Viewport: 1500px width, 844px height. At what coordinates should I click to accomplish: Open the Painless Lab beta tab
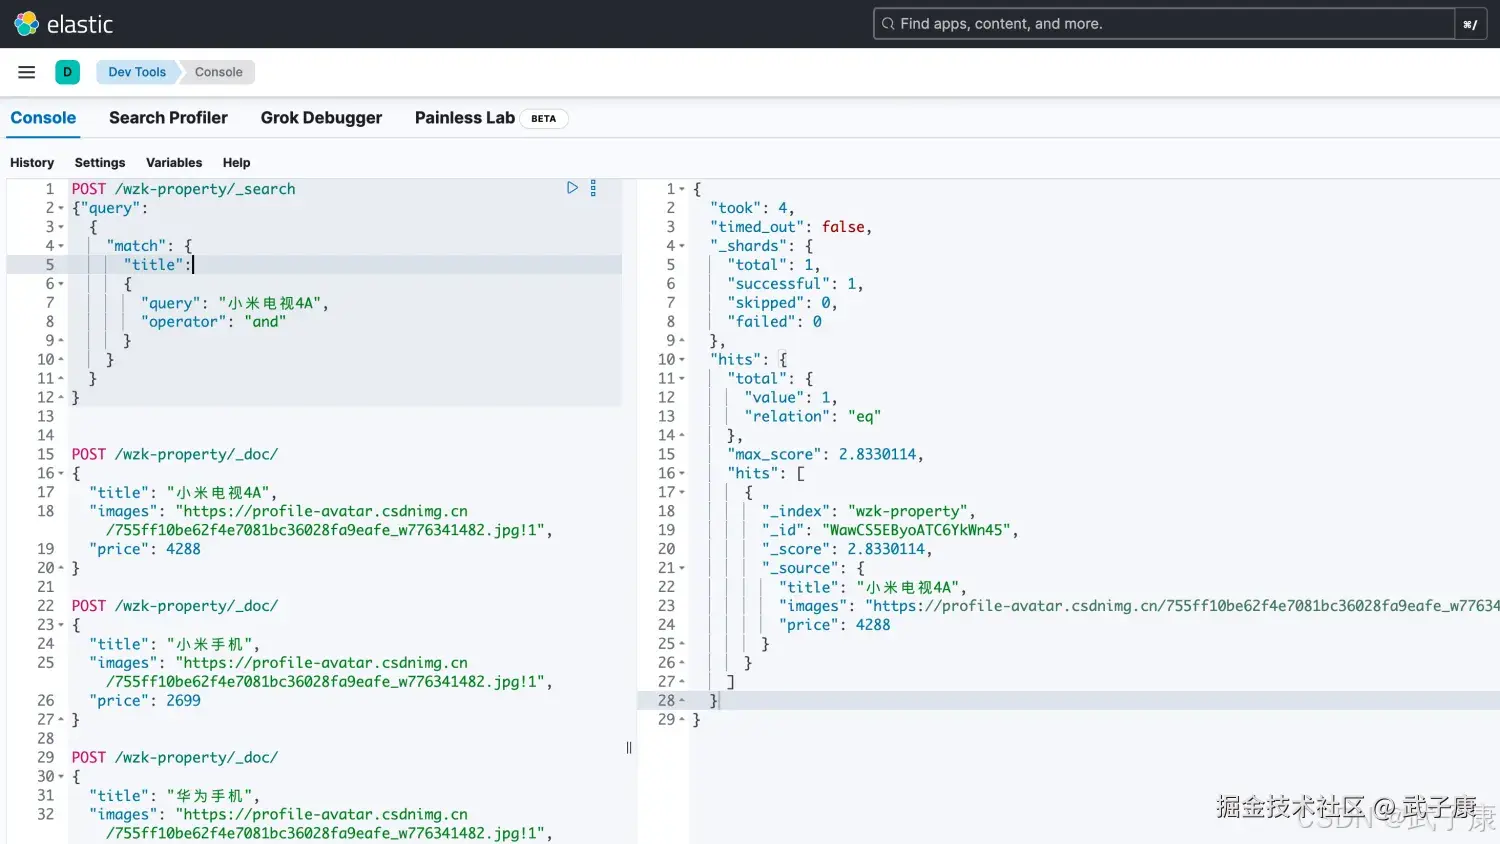pyautogui.click(x=464, y=117)
